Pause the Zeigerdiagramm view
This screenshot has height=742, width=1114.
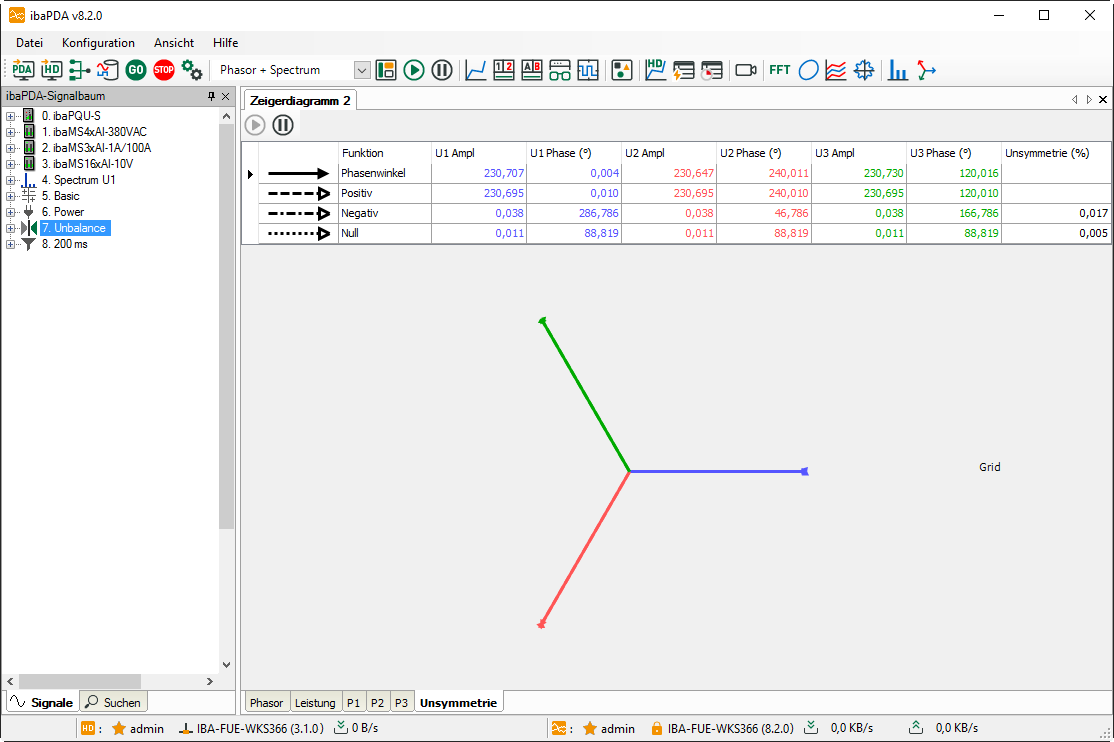pyautogui.click(x=283, y=125)
